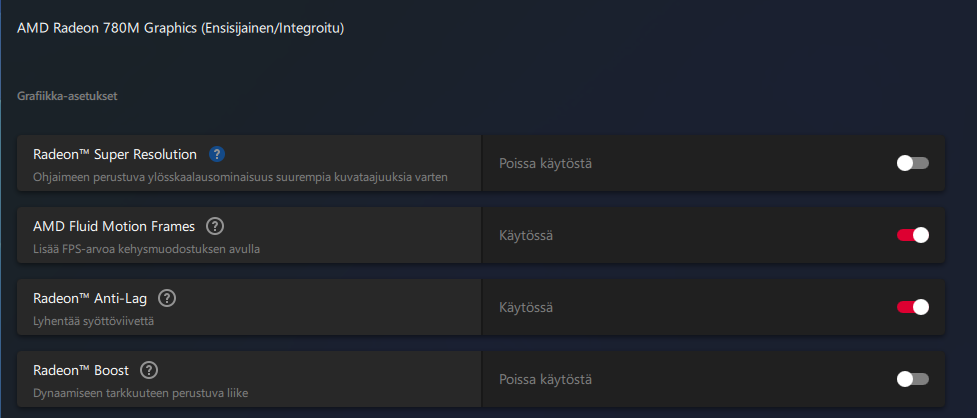The width and height of the screenshot is (977, 418).
Task: Click the "Lyhentää syöttöviivettä" description text
Action: 94,321
